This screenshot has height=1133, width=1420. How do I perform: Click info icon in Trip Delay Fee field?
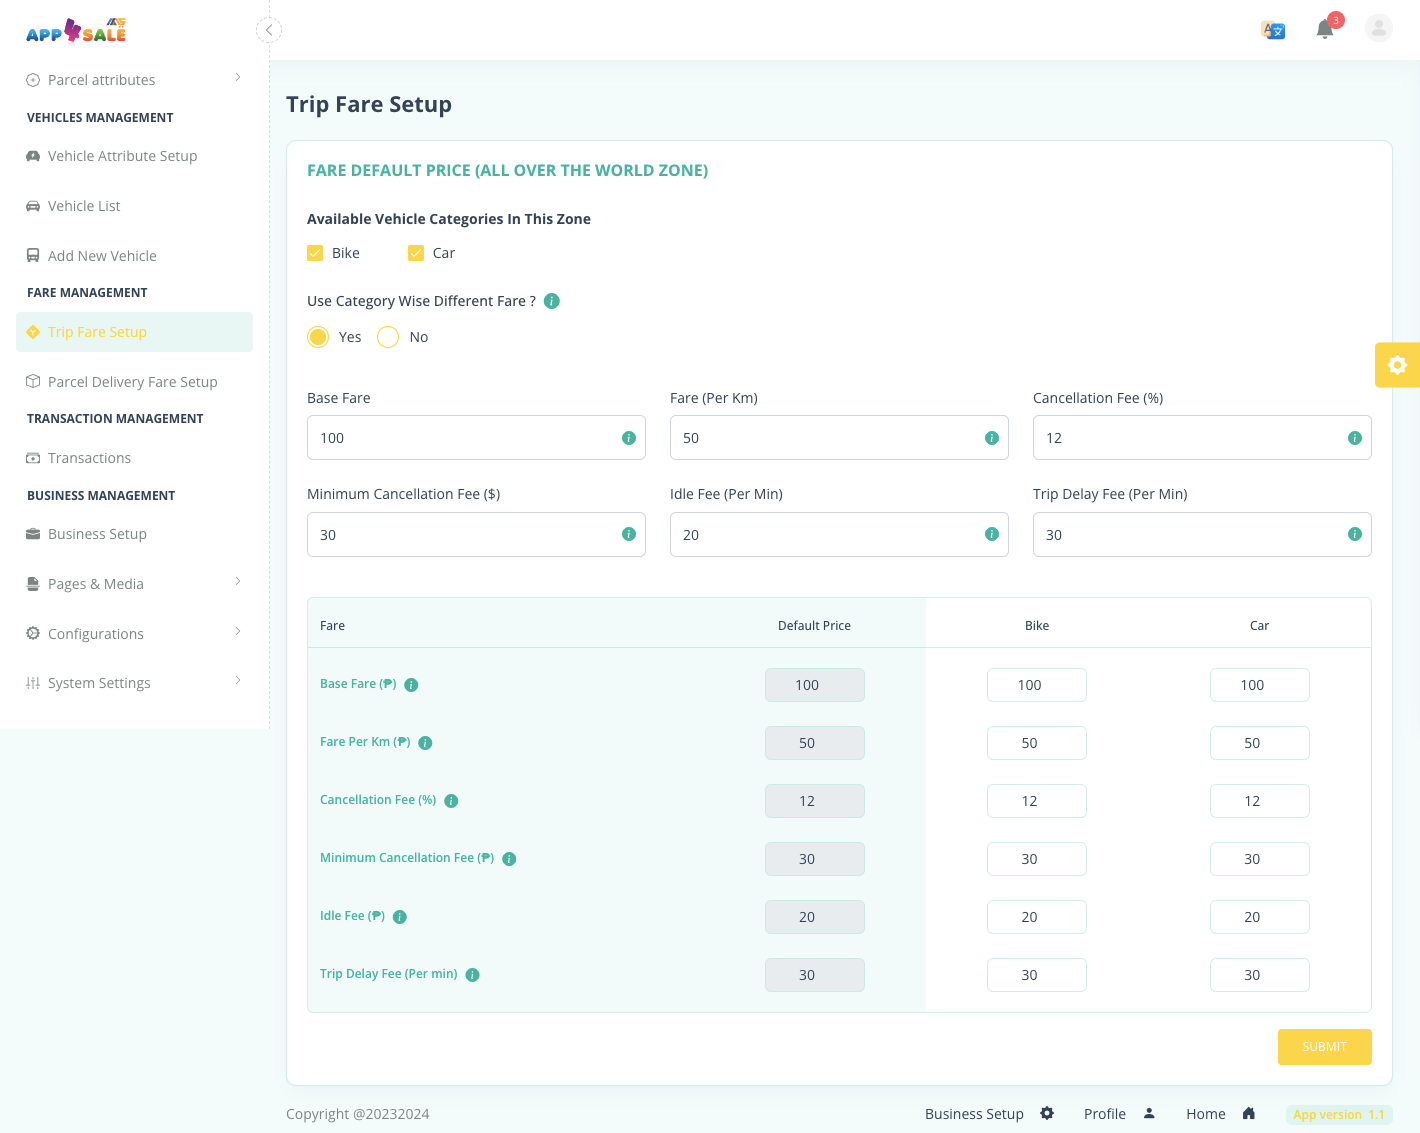pos(1355,534)
